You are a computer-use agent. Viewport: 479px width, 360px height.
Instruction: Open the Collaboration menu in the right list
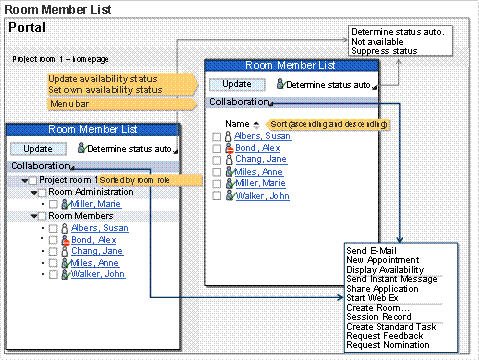[x=241, y=102]
